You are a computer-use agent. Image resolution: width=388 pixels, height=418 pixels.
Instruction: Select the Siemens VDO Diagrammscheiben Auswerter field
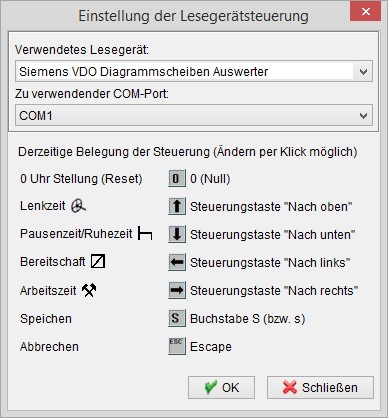click(x=194, y=72)
